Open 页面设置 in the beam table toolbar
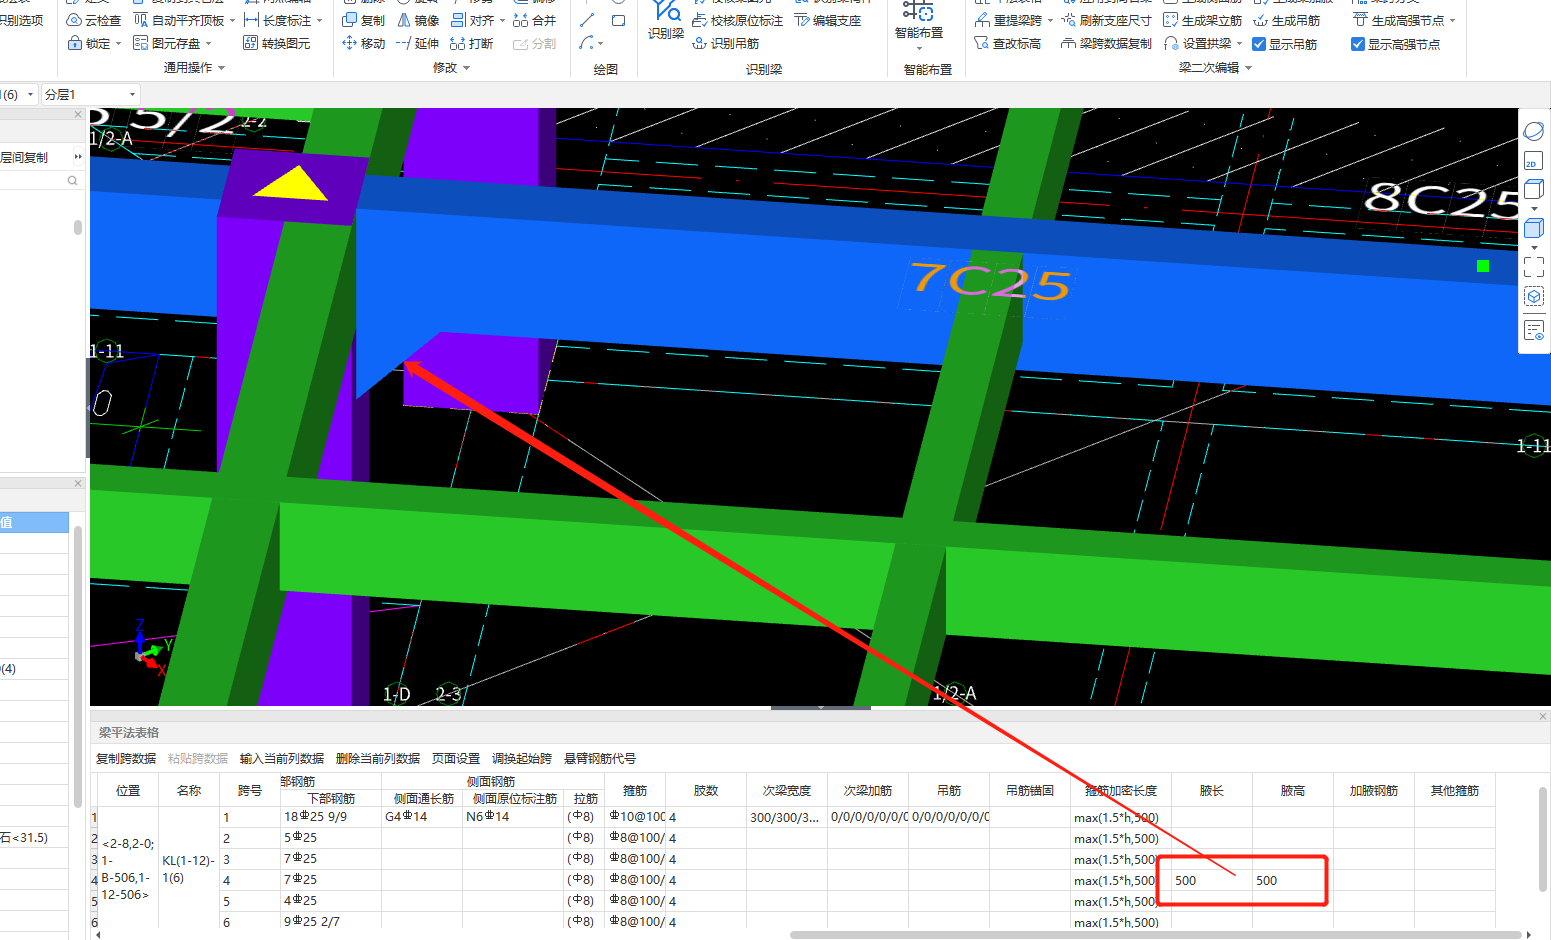The height and width of the screenshot is (940, 1551). point(456,759)
